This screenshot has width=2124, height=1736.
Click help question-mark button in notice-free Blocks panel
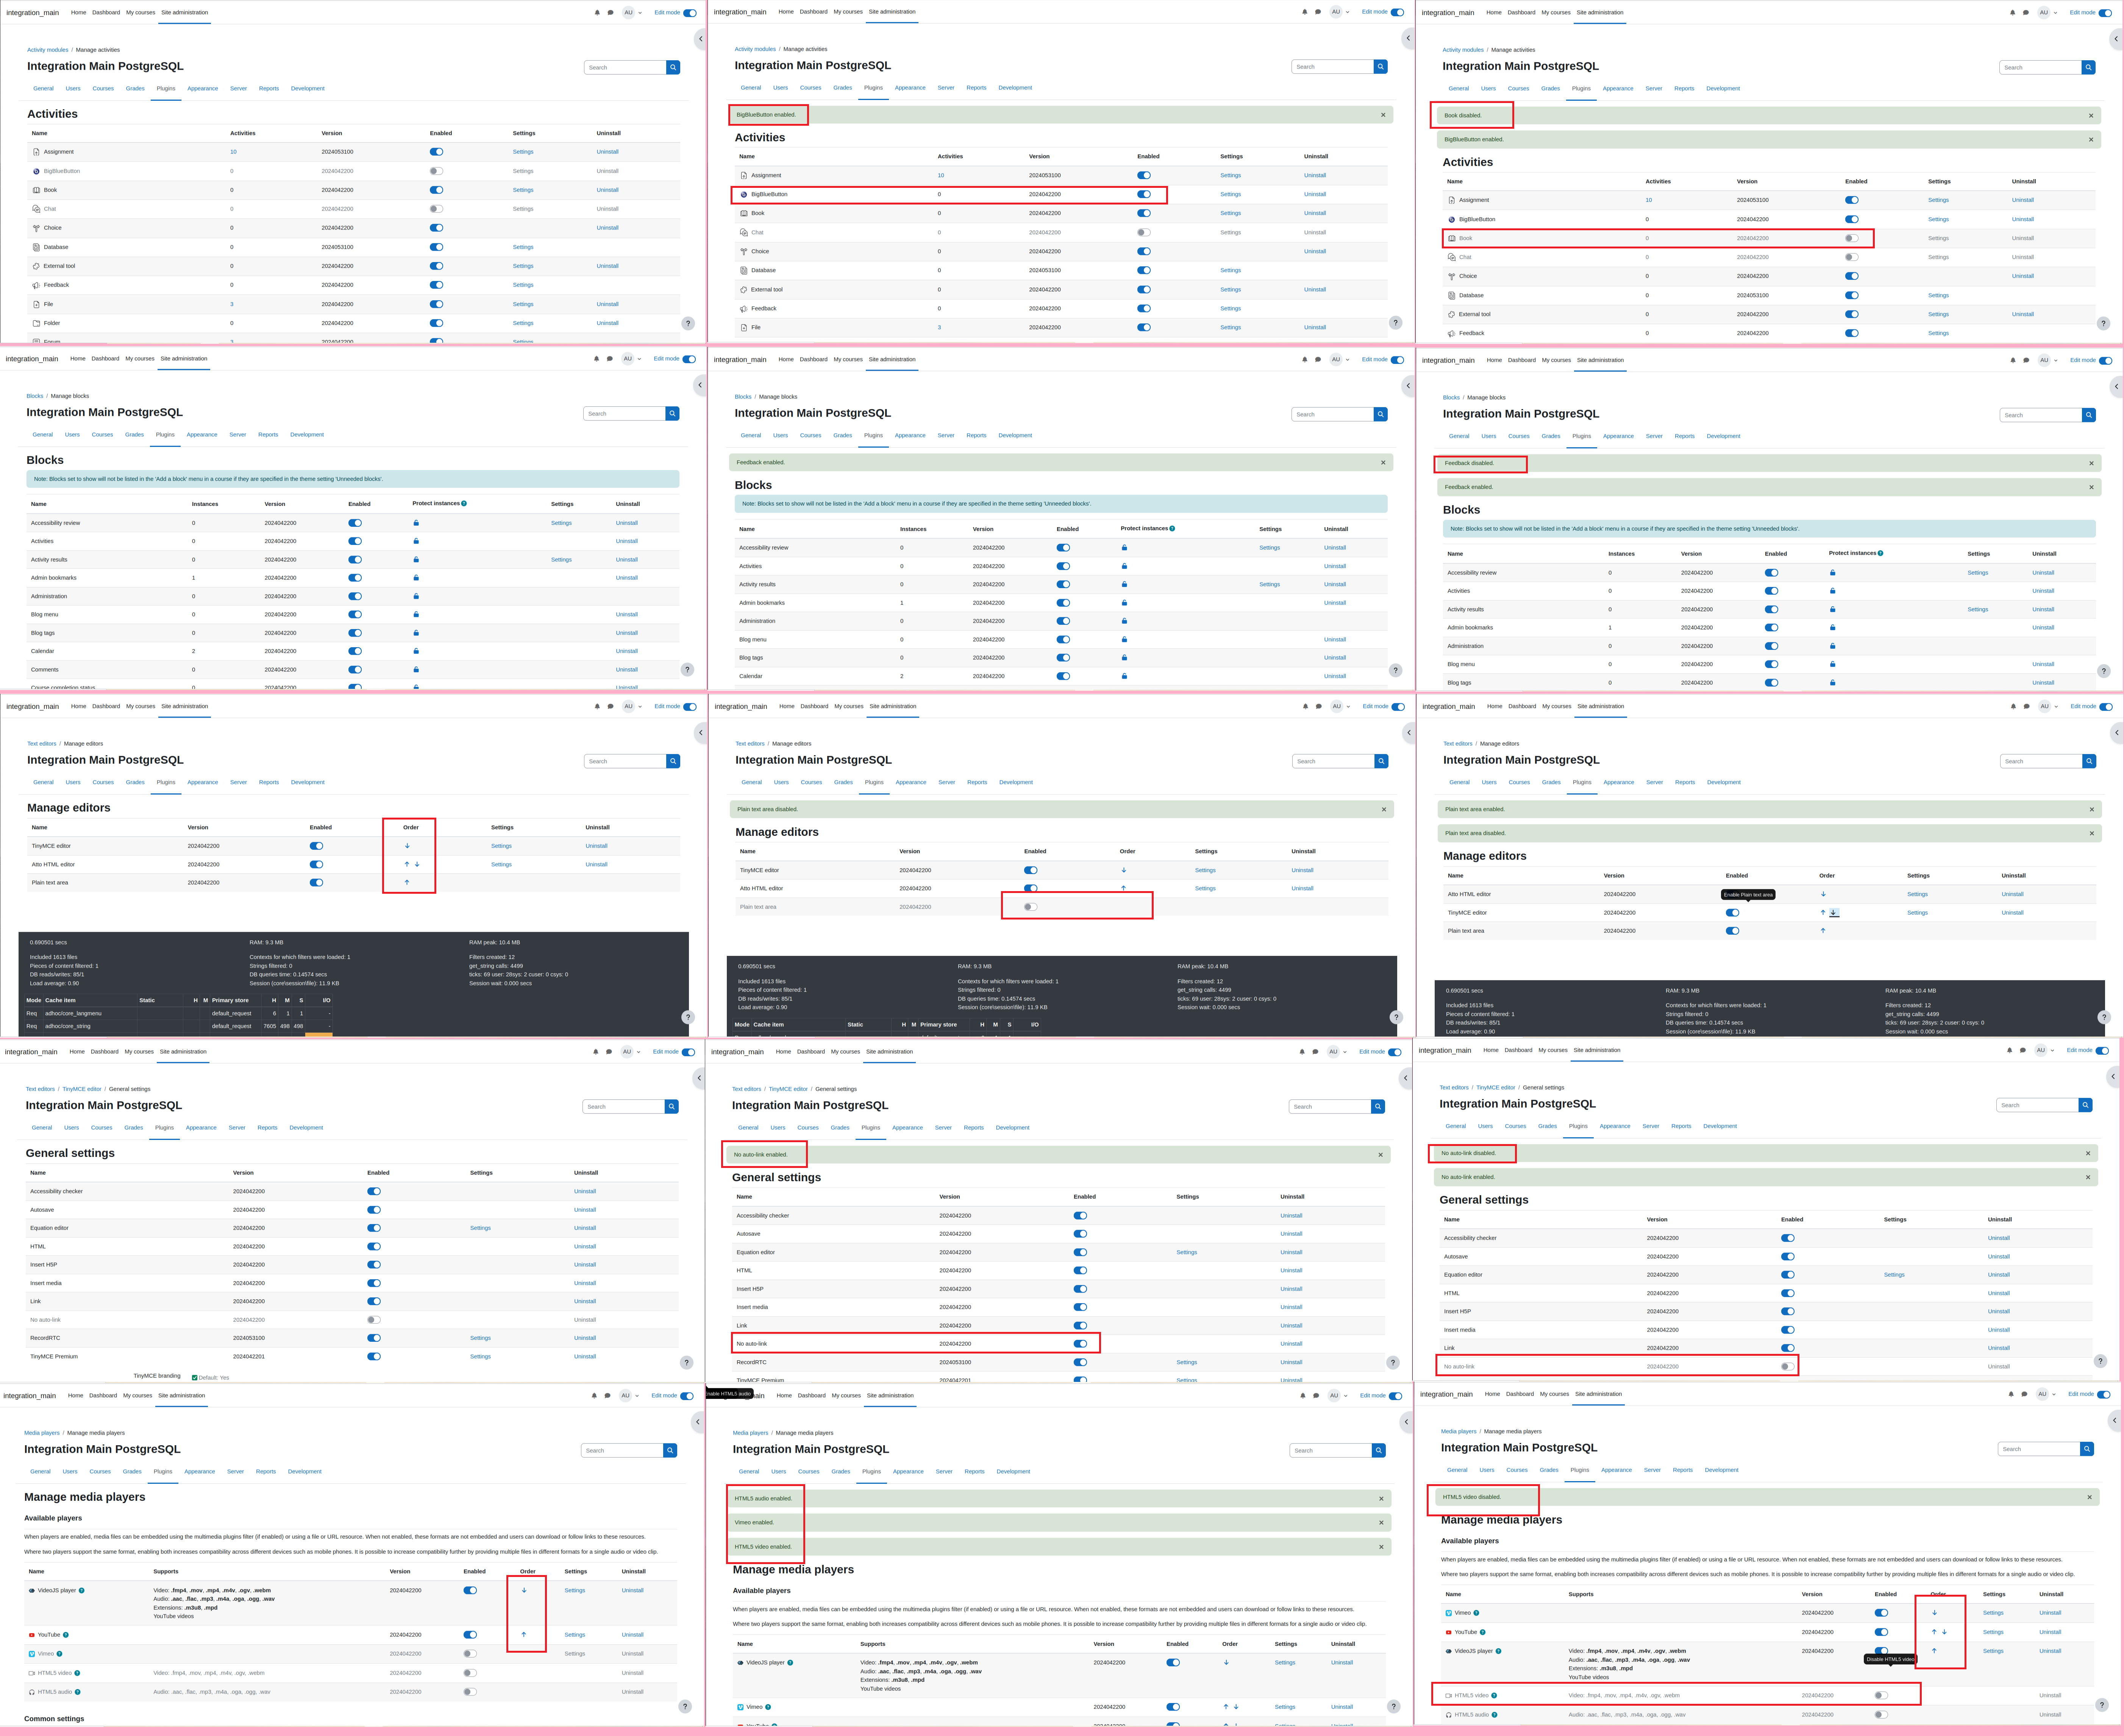pos(687,670)
